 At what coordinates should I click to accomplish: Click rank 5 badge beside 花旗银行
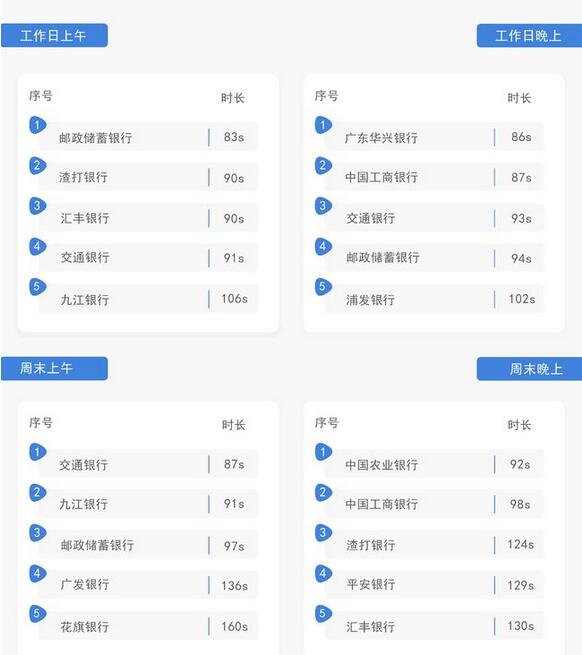pyautogui.click(x=37, y=614)
